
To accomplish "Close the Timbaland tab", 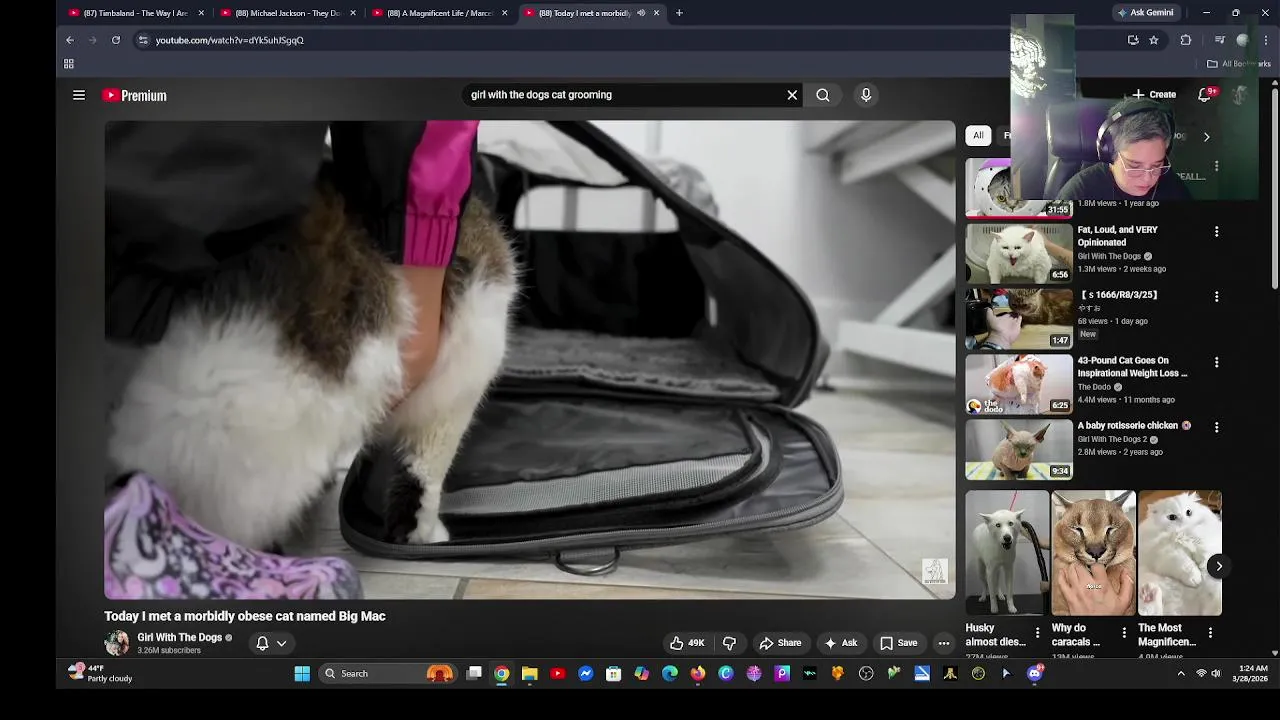I will [x=201, y=13].
